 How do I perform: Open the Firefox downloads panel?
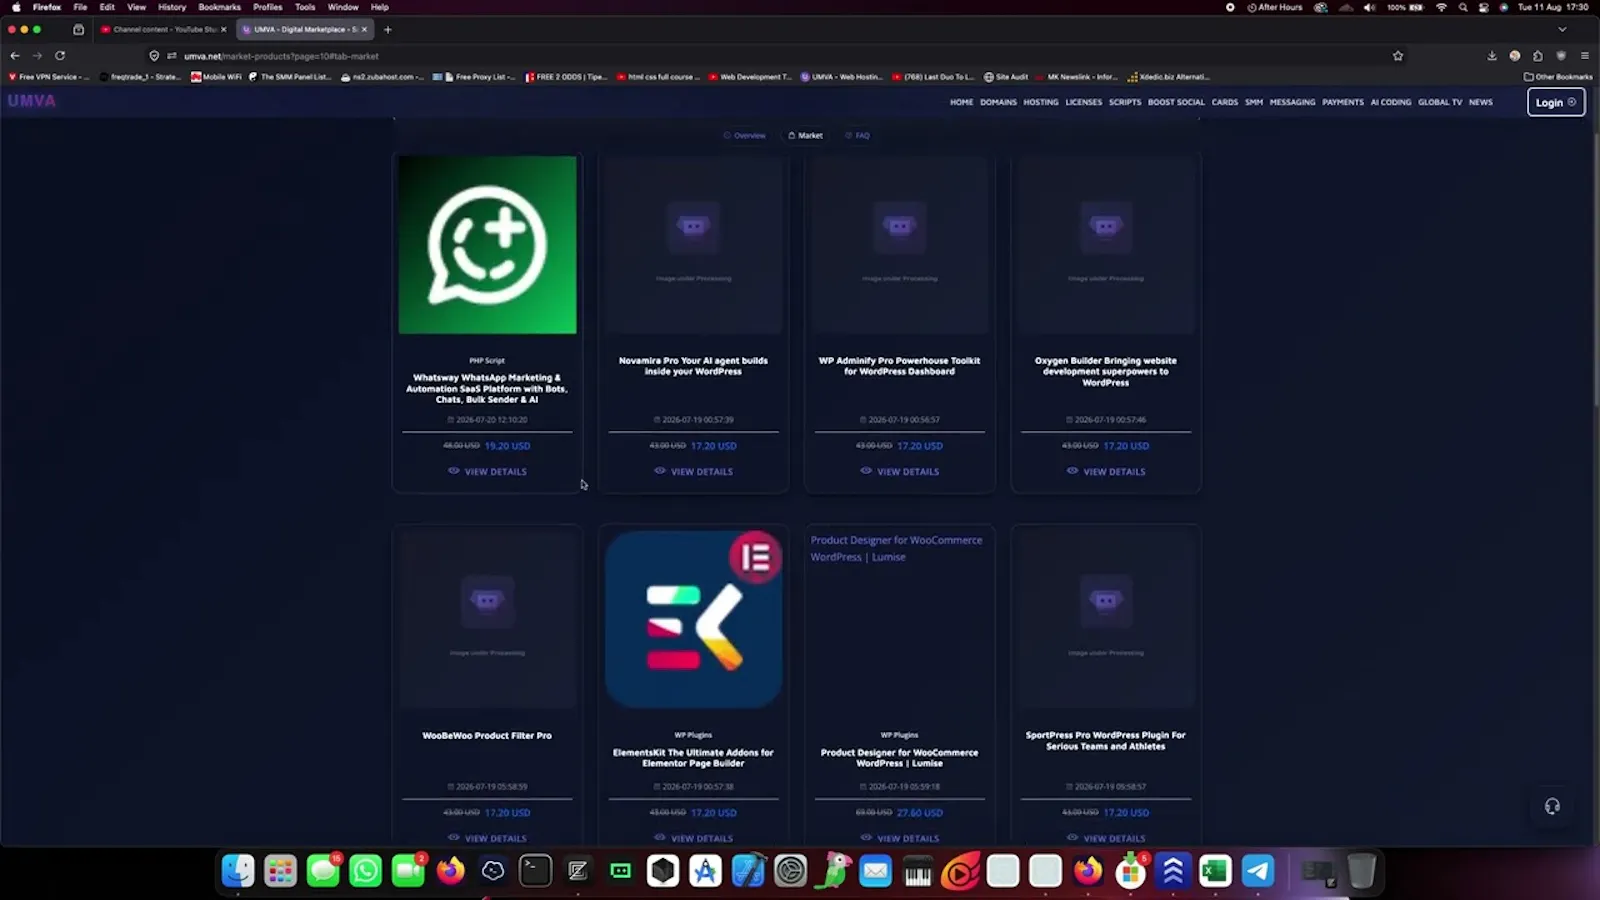(1492, 56)
